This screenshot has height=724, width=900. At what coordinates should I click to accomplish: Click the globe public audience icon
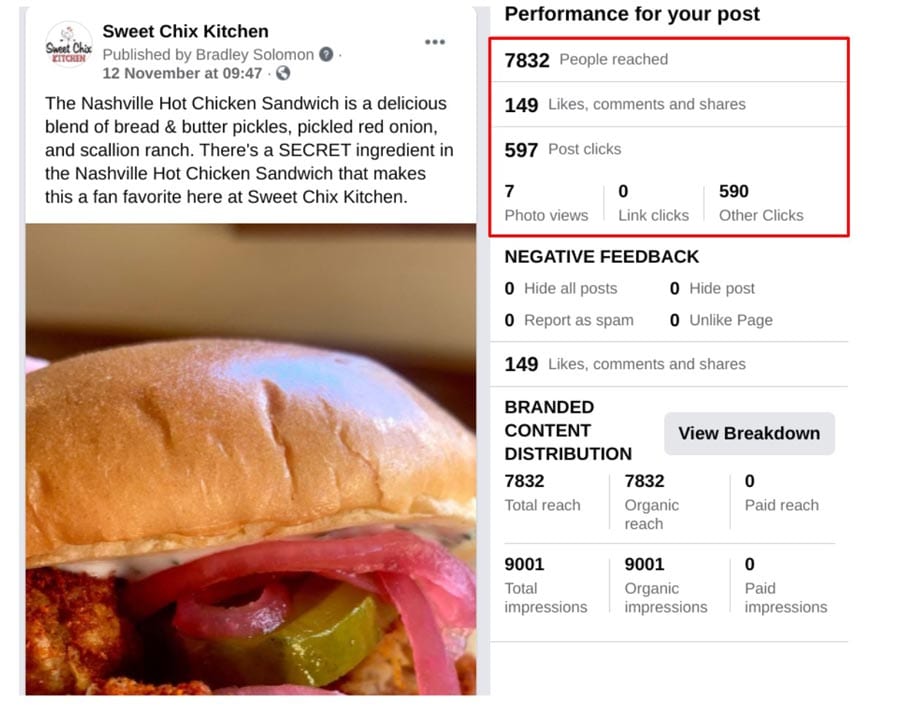click(283, 73)
